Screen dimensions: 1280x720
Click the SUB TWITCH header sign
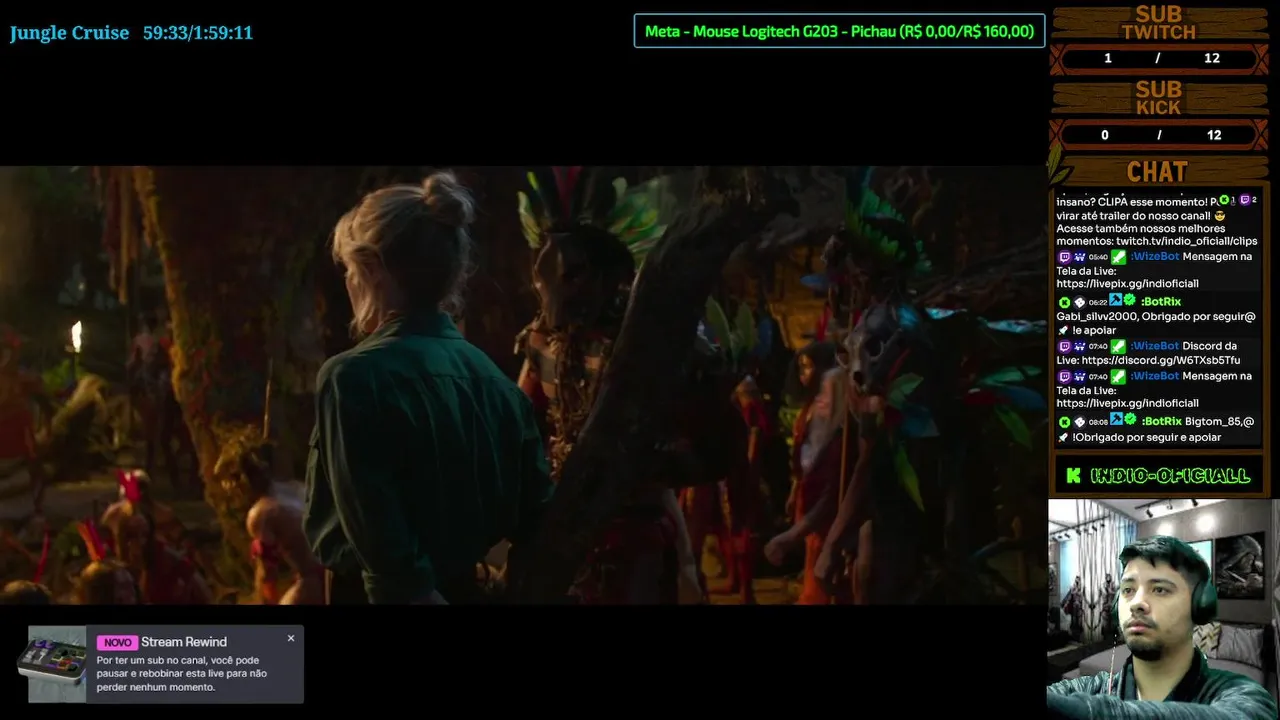pyautogui.click(x=1158, y=23)
